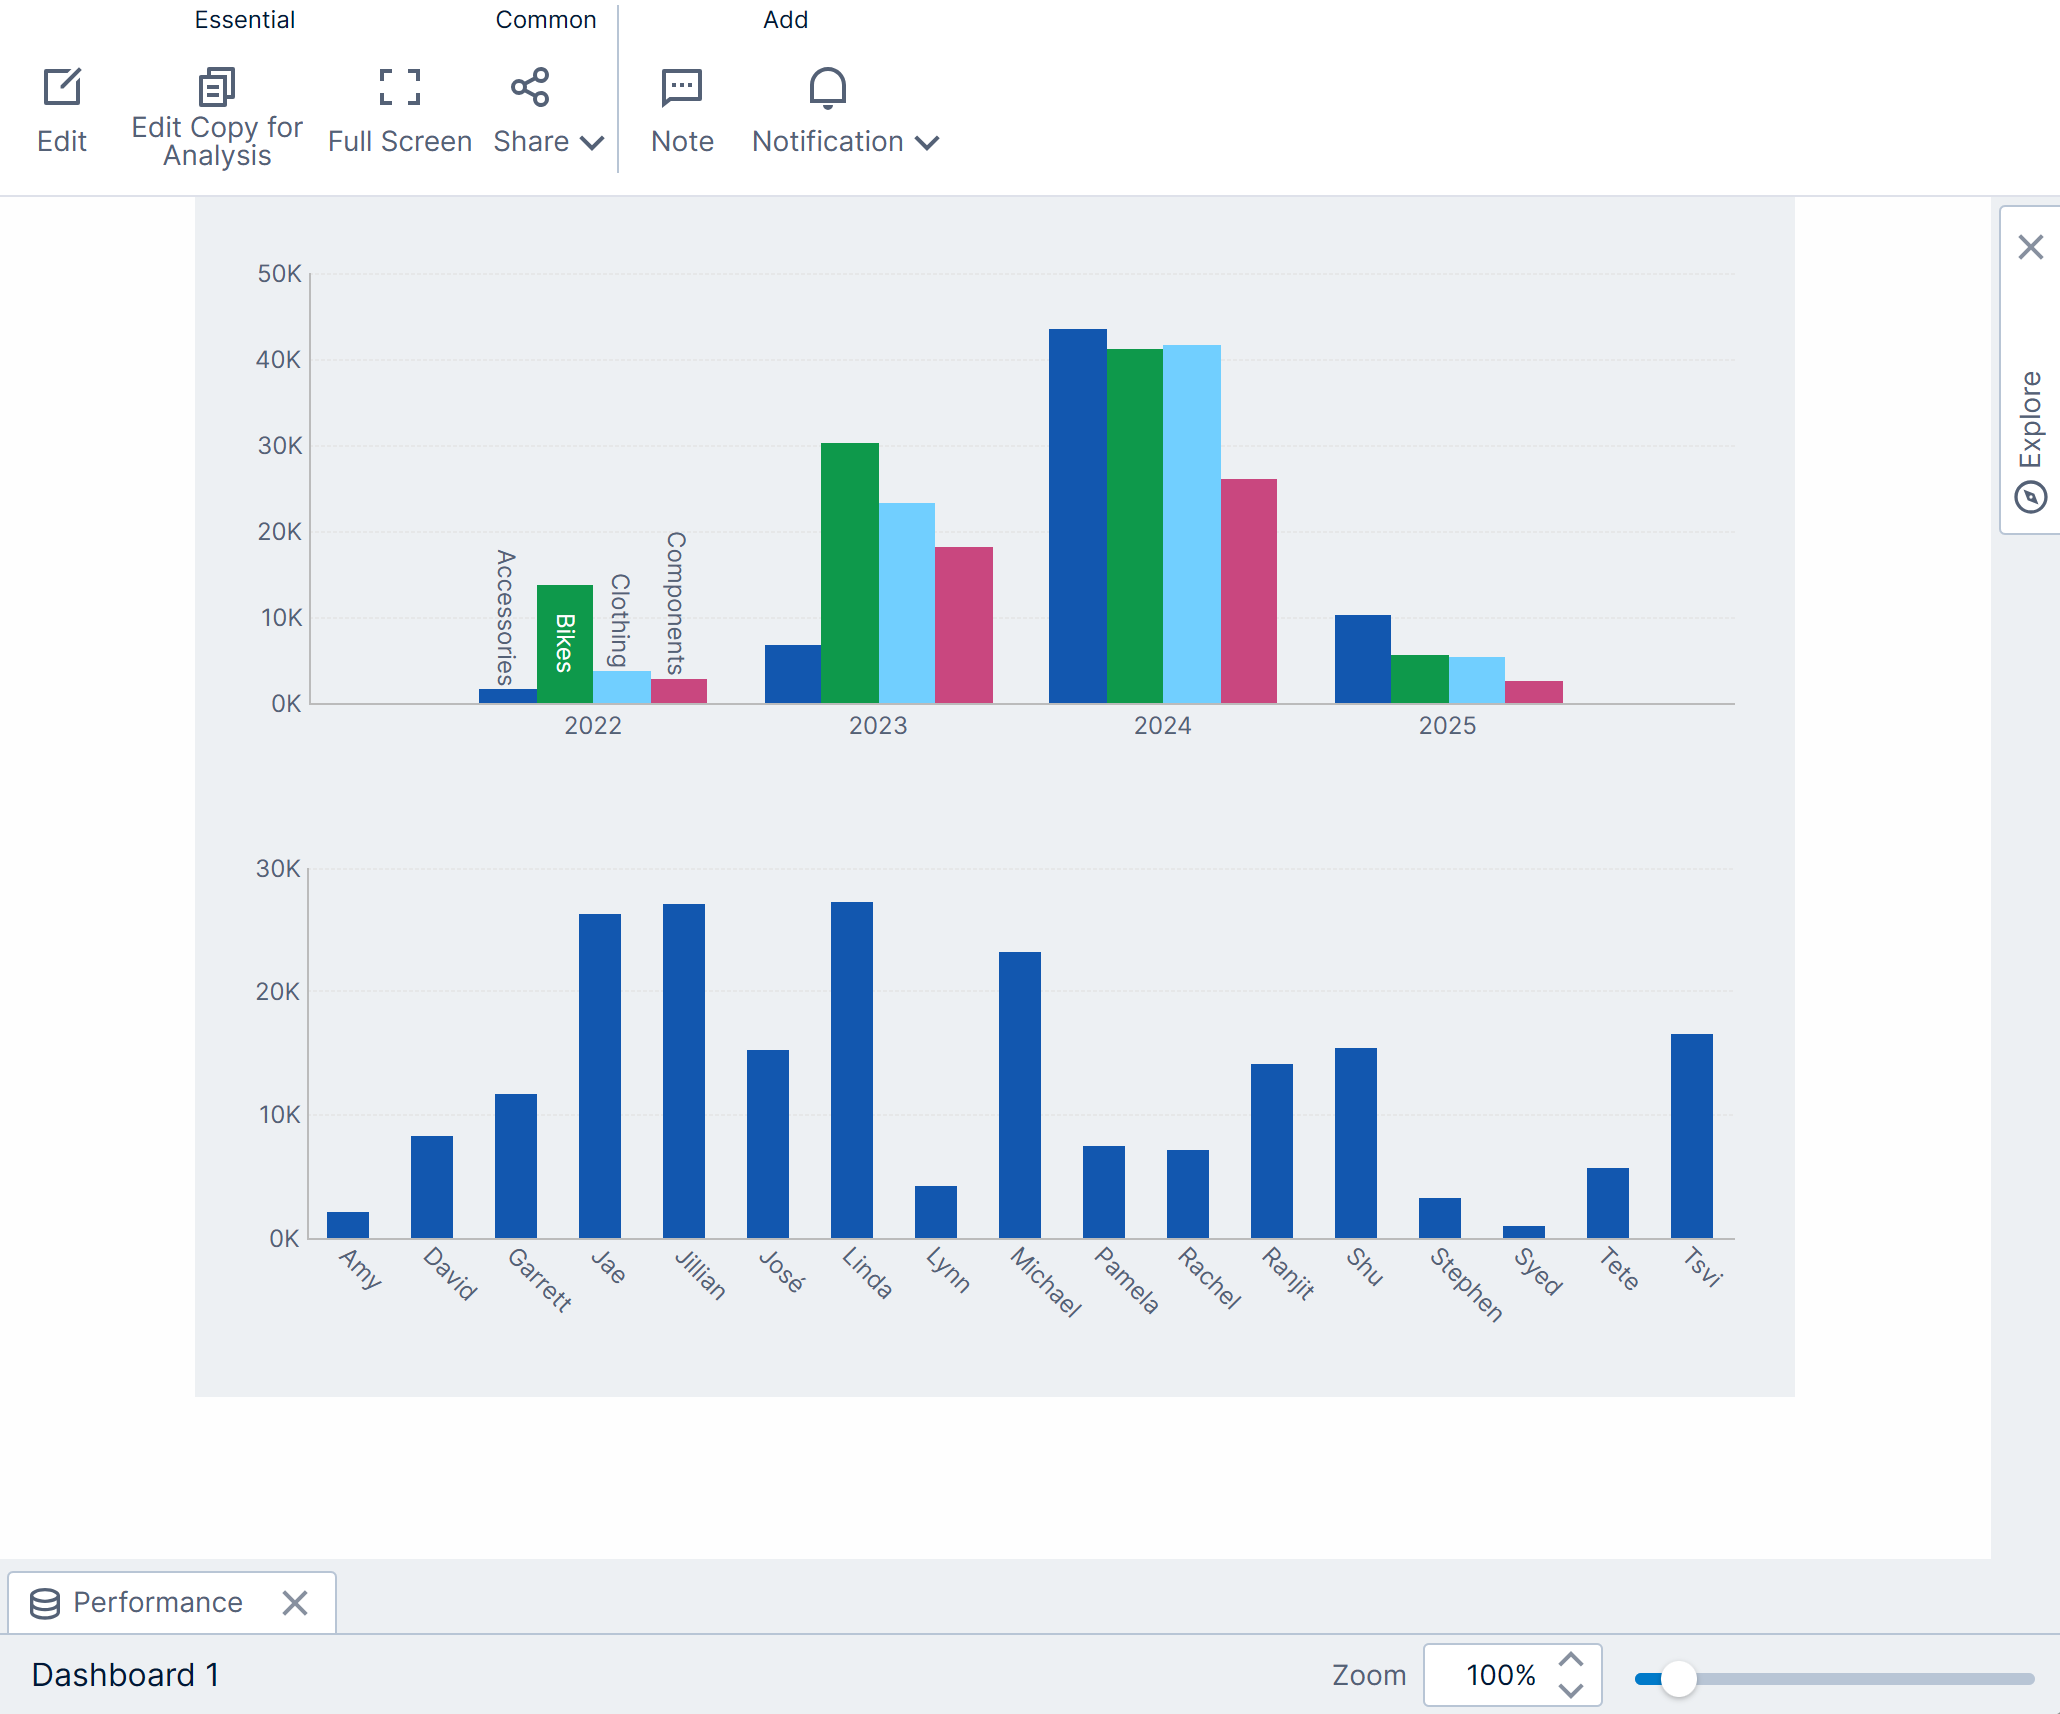Add a Note via speech bubble icon

682,87
